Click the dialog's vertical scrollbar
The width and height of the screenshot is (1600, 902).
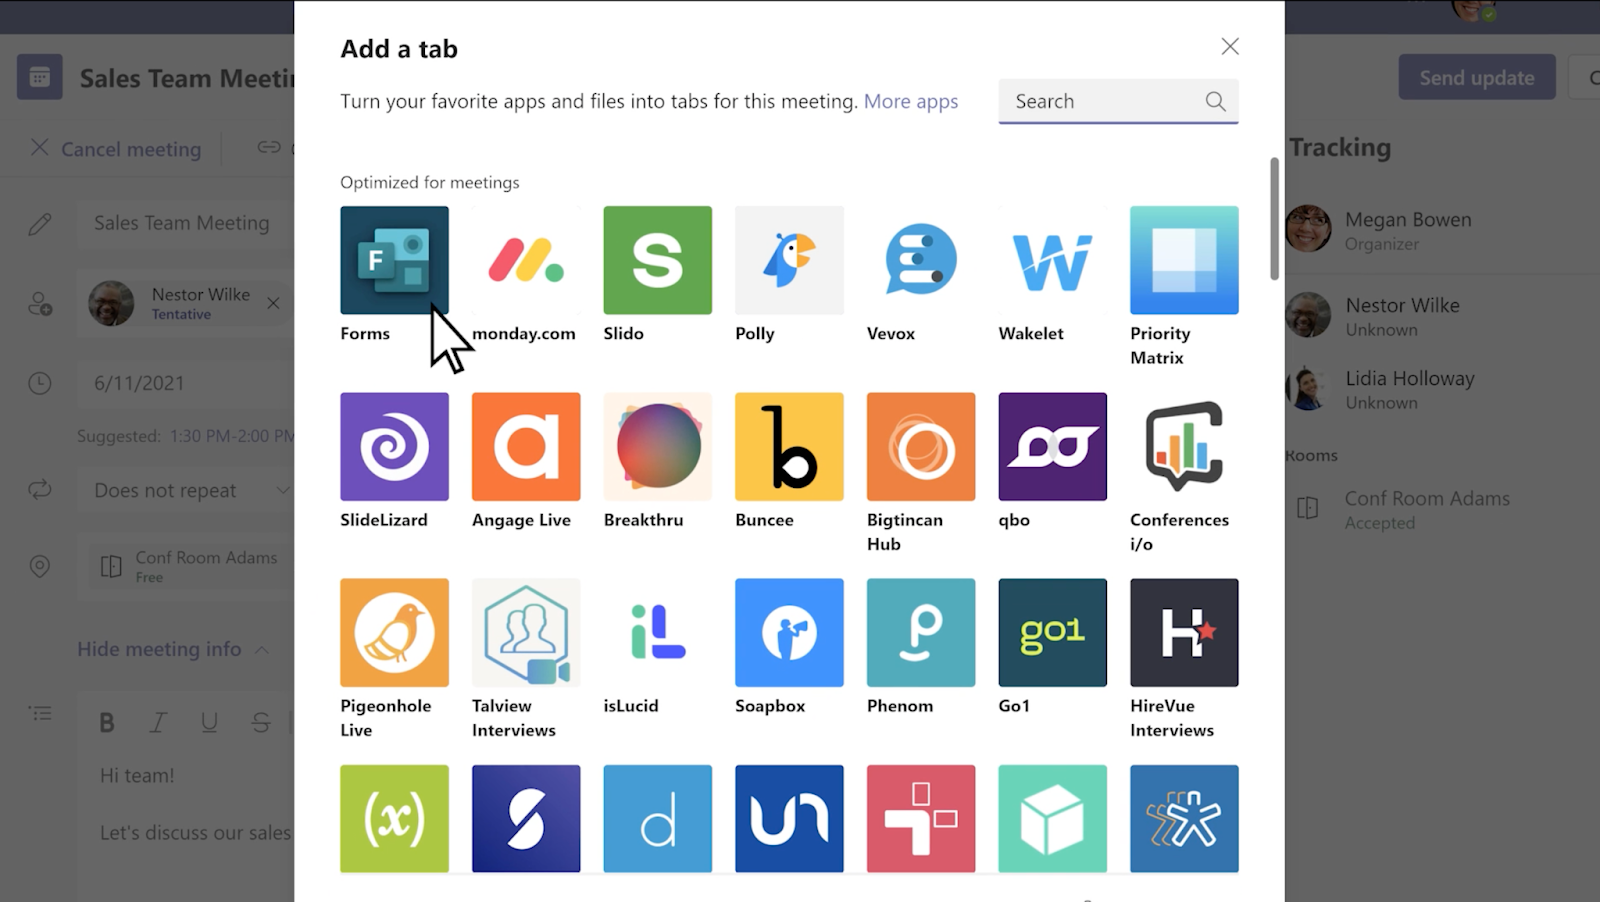[1274, 218]
